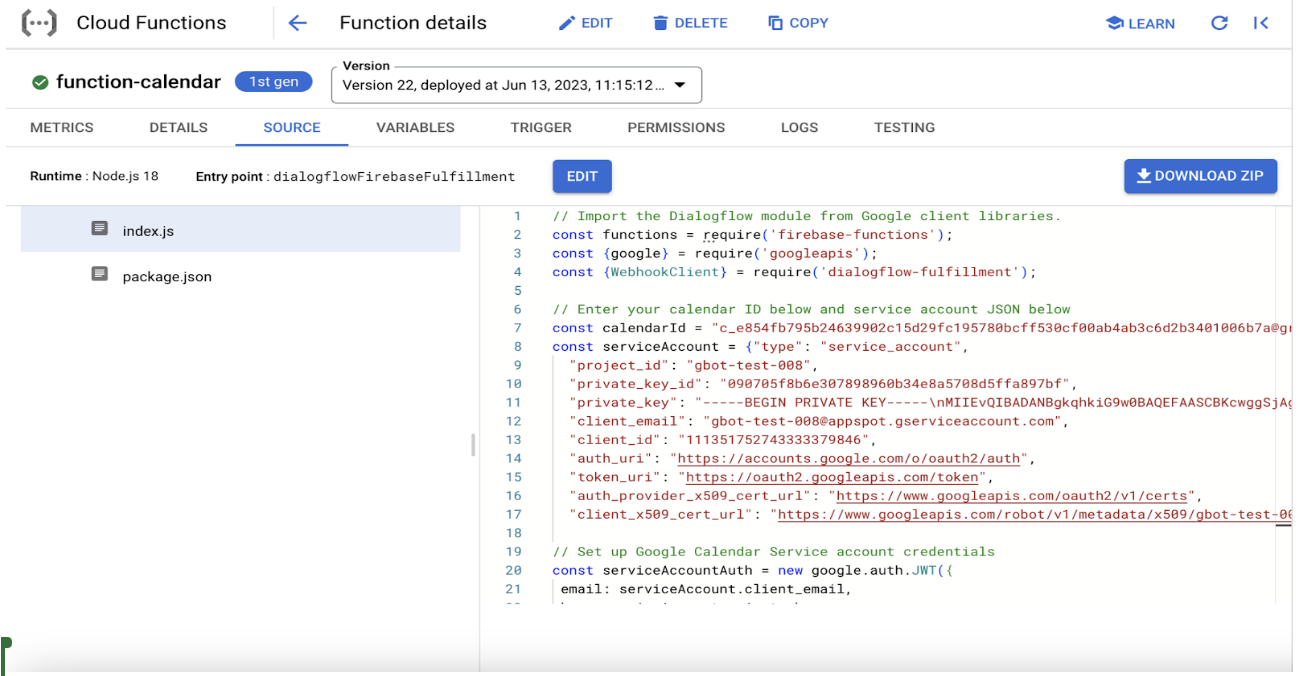Screen dimensions: 1304x676
Task: Click the Cloud Functions logo icon
Action: click(39, 23)
